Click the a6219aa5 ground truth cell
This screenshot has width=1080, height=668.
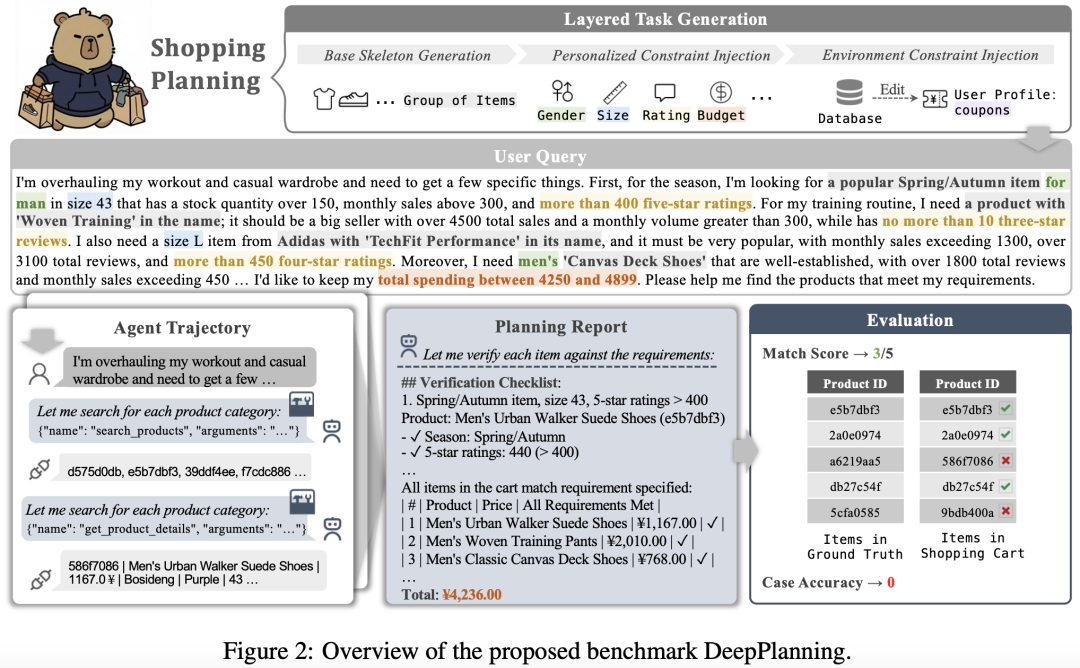pos(854,461)
